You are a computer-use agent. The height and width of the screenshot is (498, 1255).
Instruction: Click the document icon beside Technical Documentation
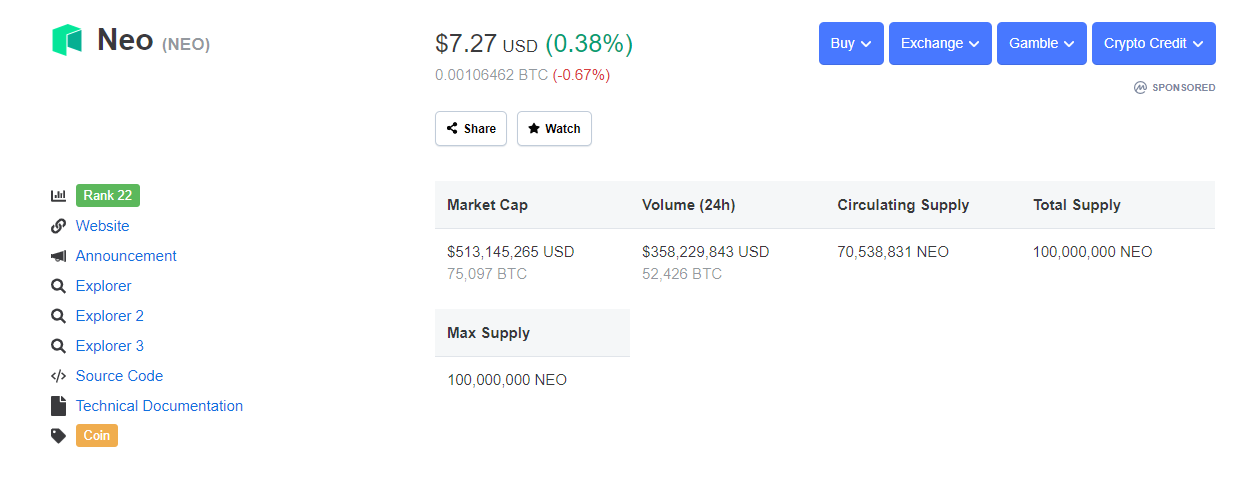(57, 406)
